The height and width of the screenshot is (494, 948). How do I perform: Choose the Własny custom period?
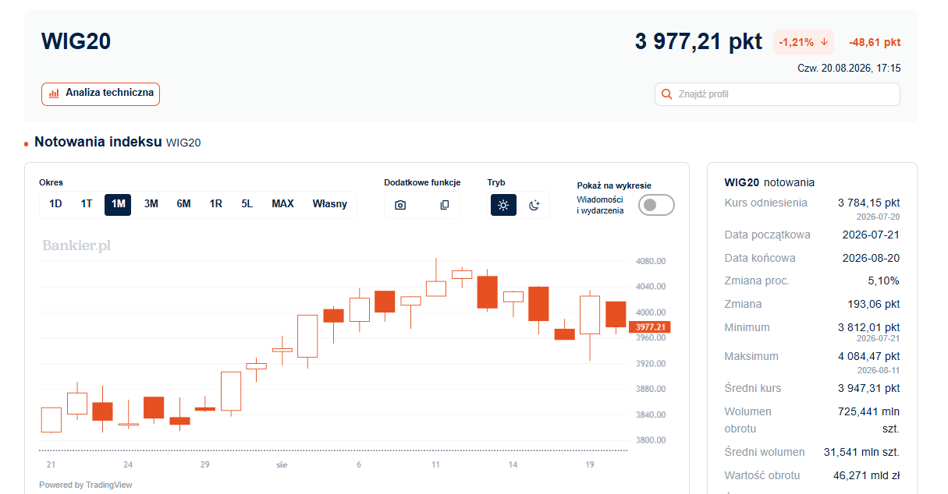330,204
